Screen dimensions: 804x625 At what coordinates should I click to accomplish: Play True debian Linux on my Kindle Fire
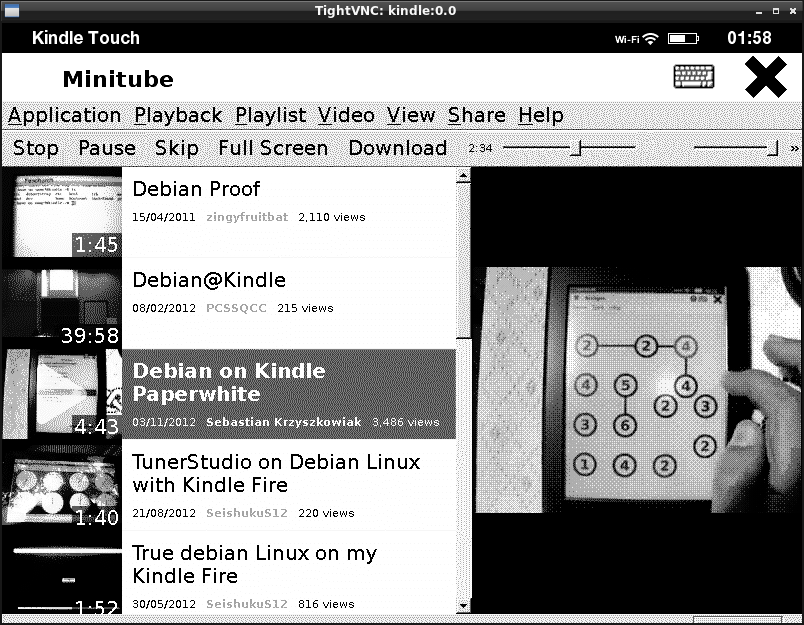coord(254,564)
